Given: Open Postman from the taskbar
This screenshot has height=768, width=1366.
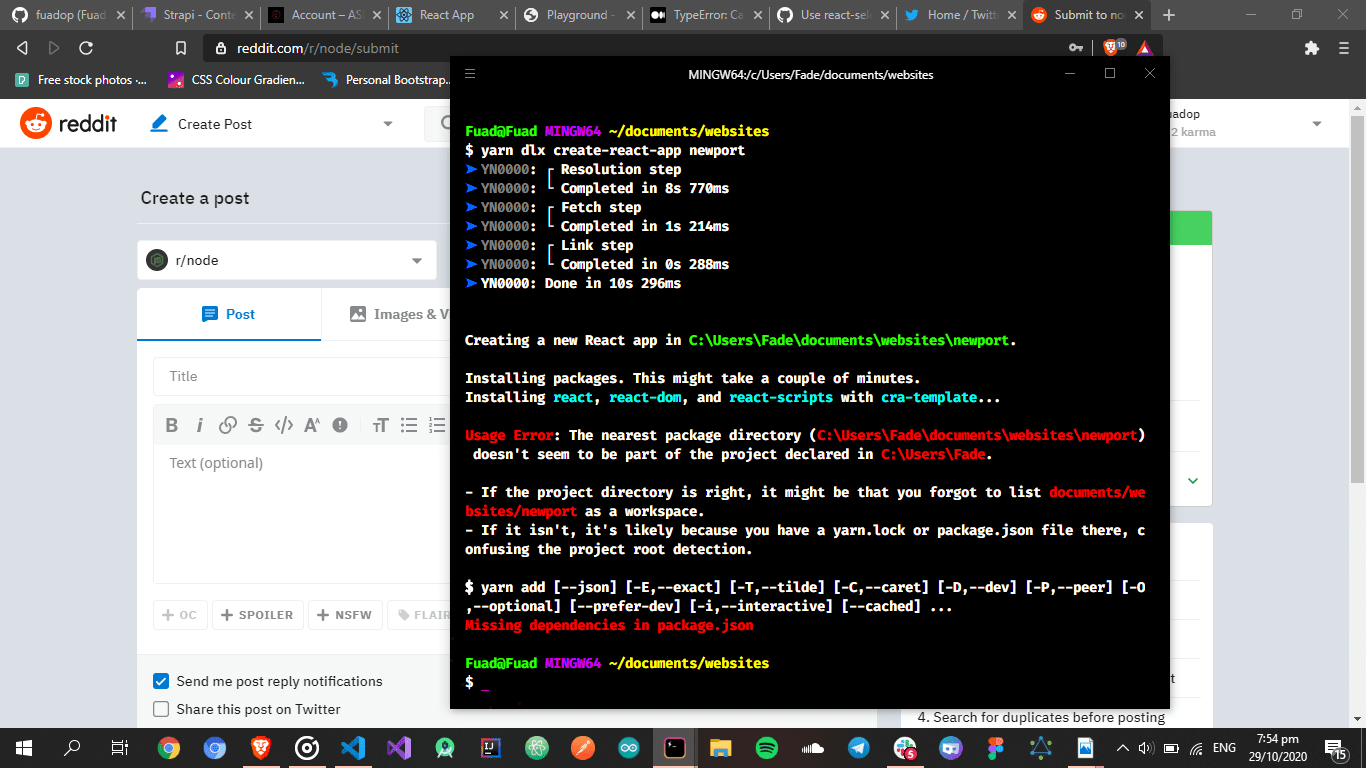Looking at the screenshot, I should coord(583,747).
